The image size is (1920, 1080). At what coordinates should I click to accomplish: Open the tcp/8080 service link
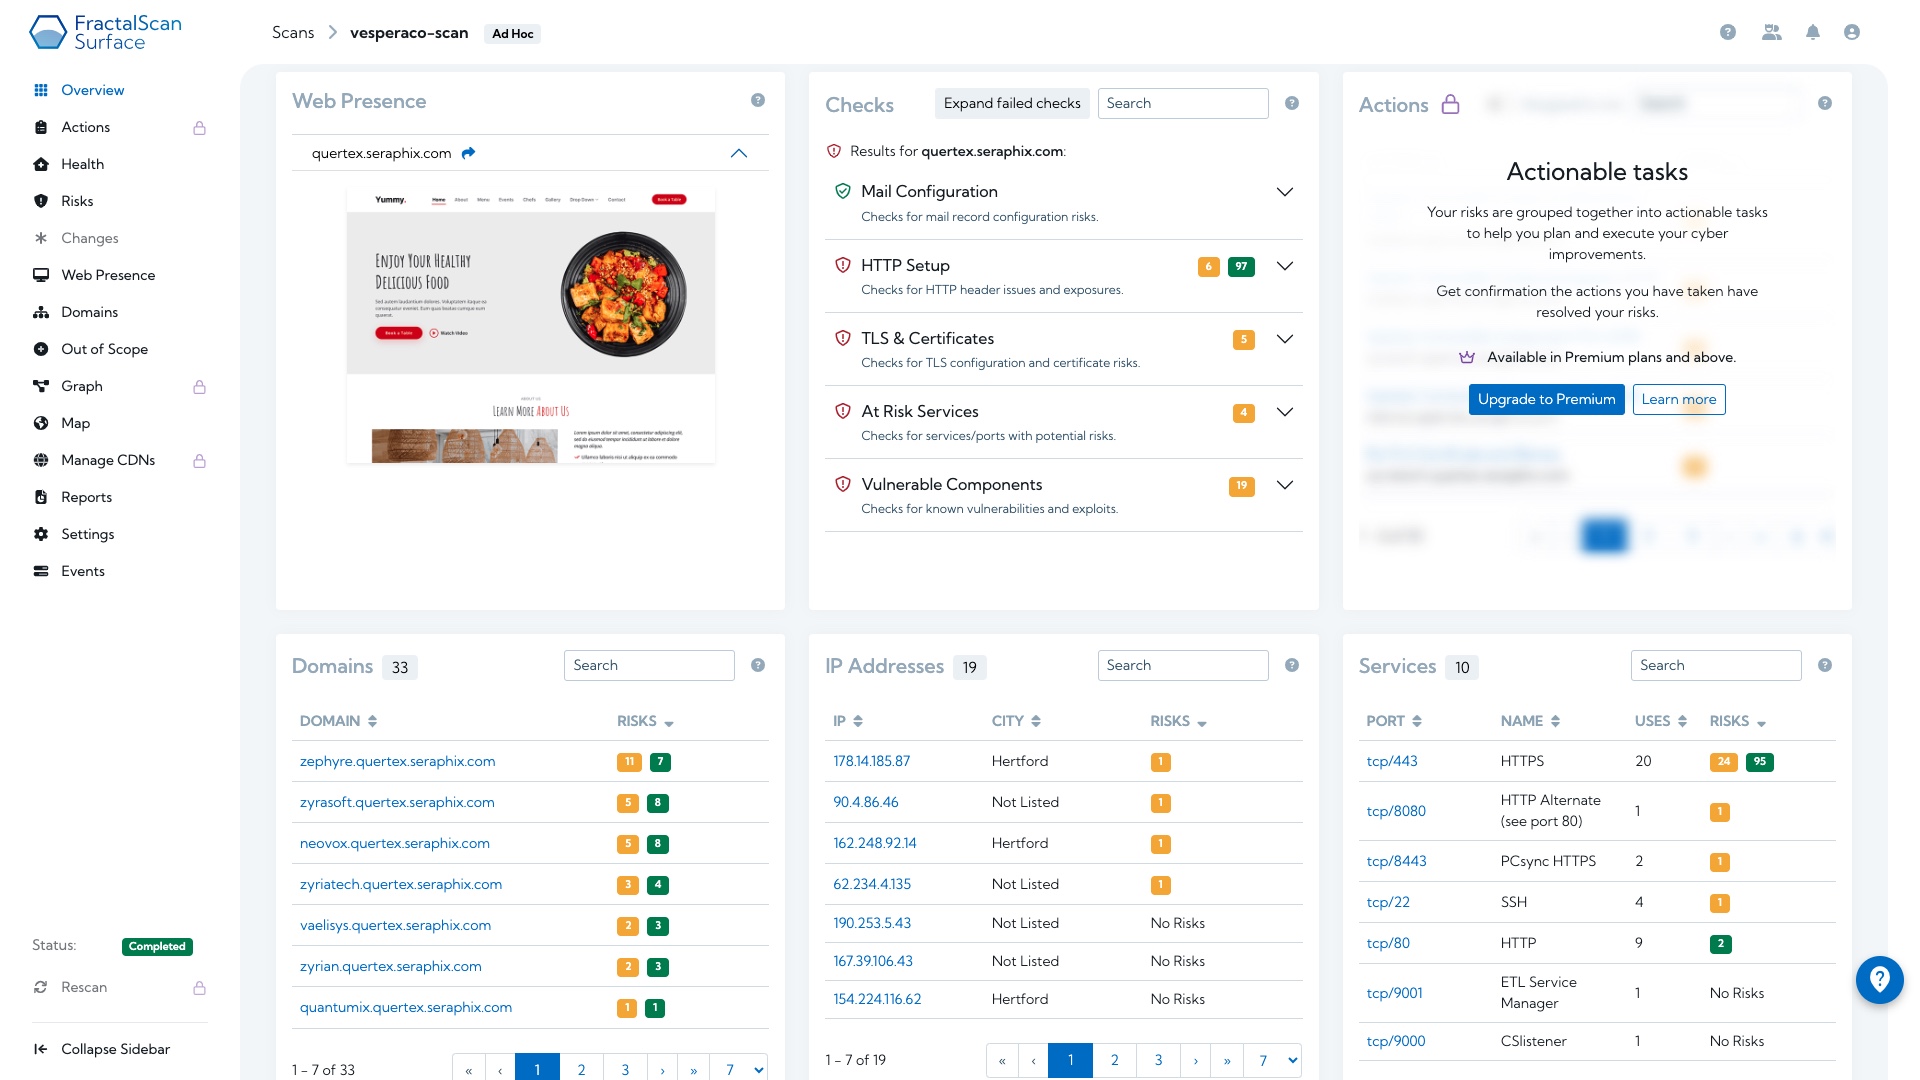1396,811
